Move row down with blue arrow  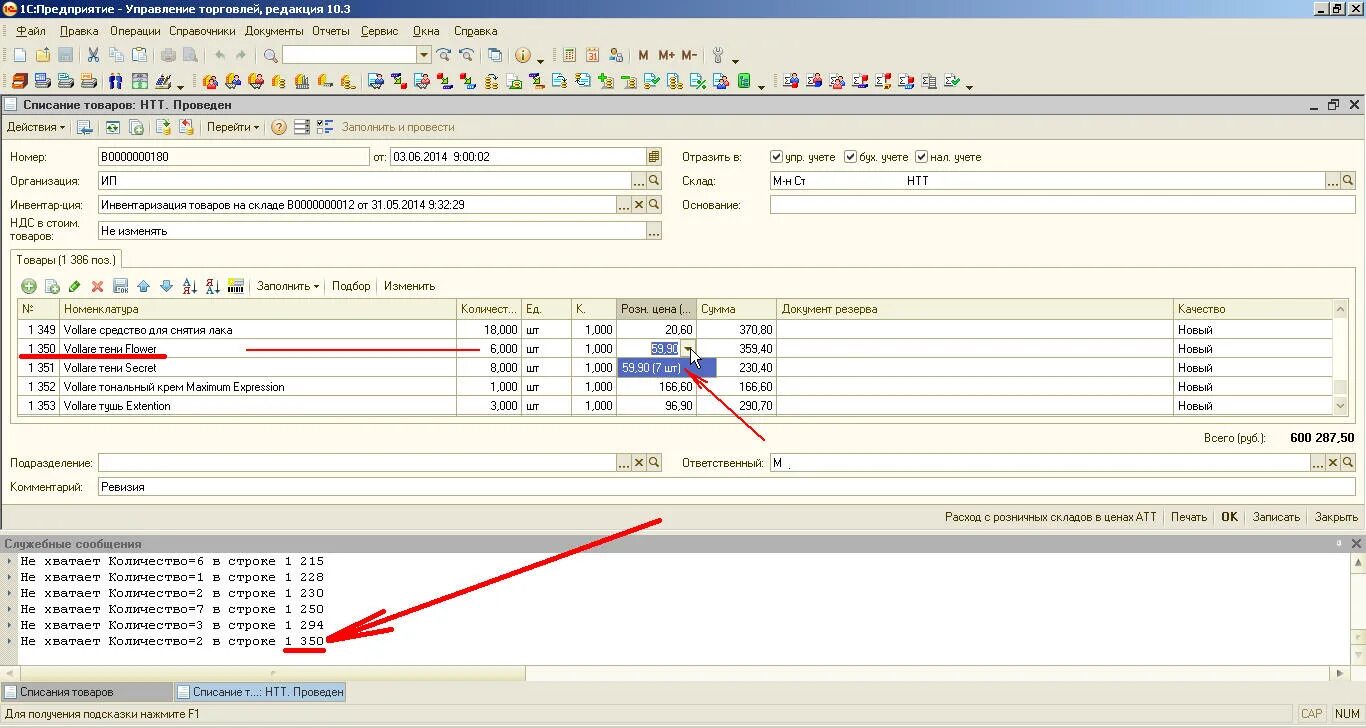tap(166, 286)
